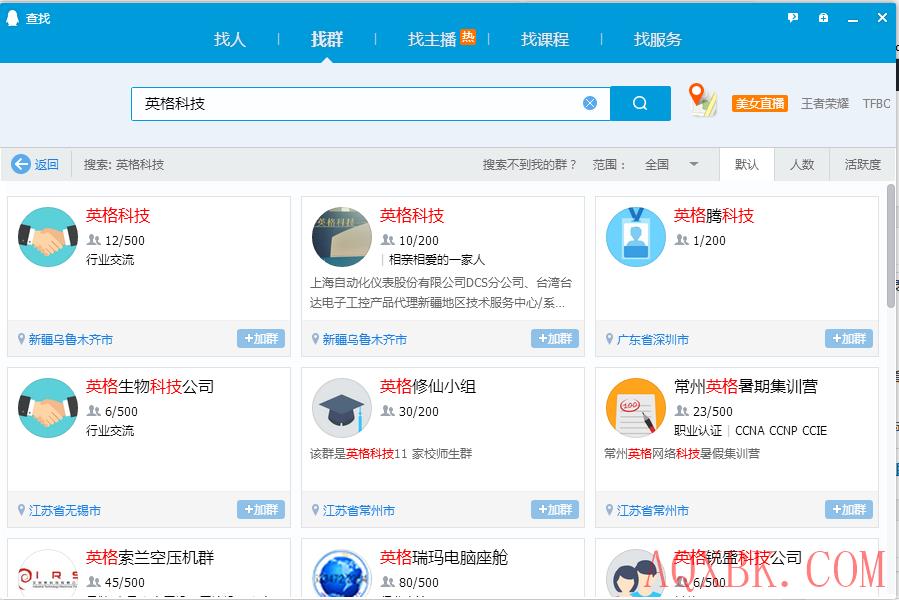Image resolution: width=899 pixels, height=600 pixels.
Task: Click the TFBC hot keyword
Action: coord(876,103)
